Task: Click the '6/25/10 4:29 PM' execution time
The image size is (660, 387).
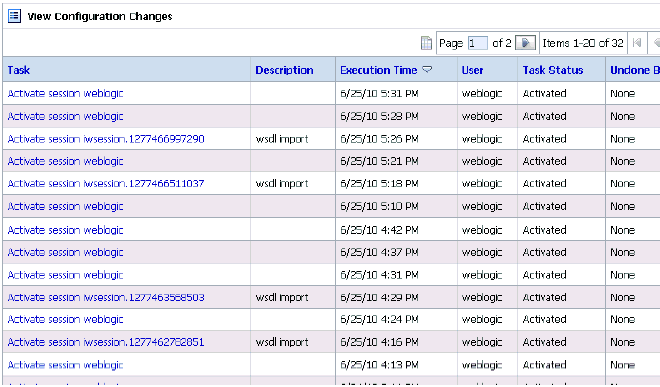Action: coord(379,297)
